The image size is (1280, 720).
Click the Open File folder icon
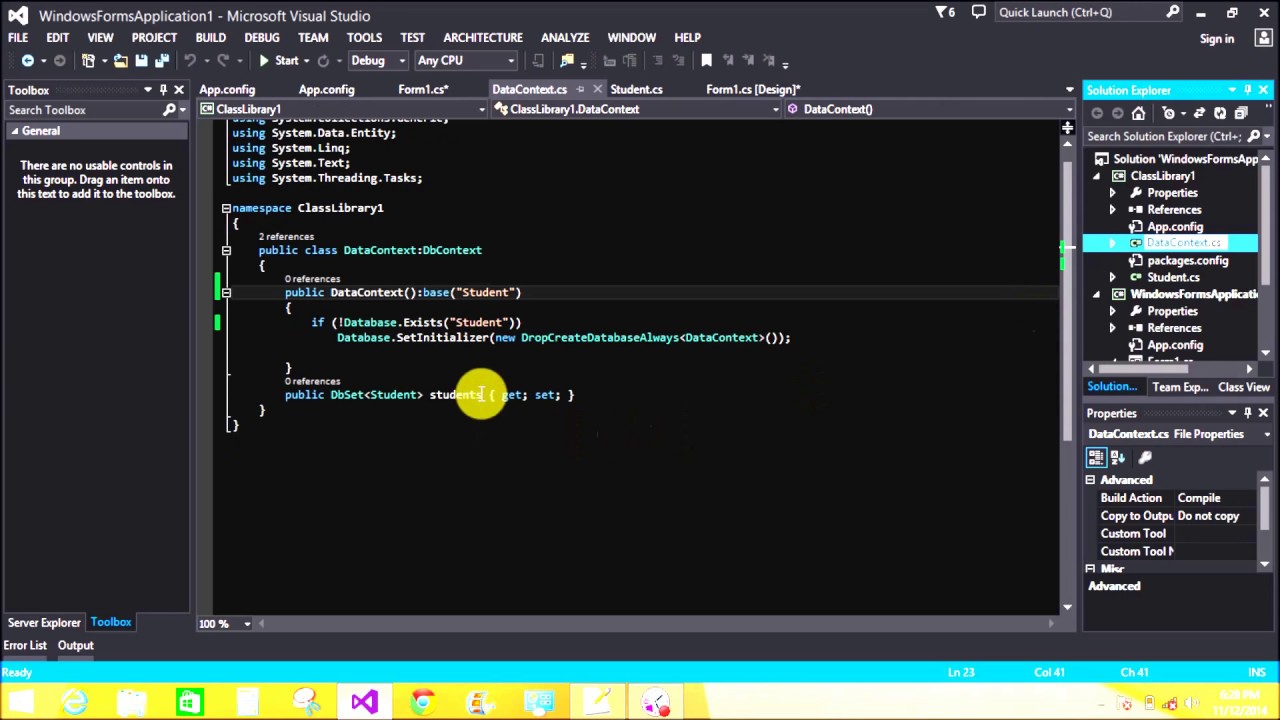click(x=120, y=61)
